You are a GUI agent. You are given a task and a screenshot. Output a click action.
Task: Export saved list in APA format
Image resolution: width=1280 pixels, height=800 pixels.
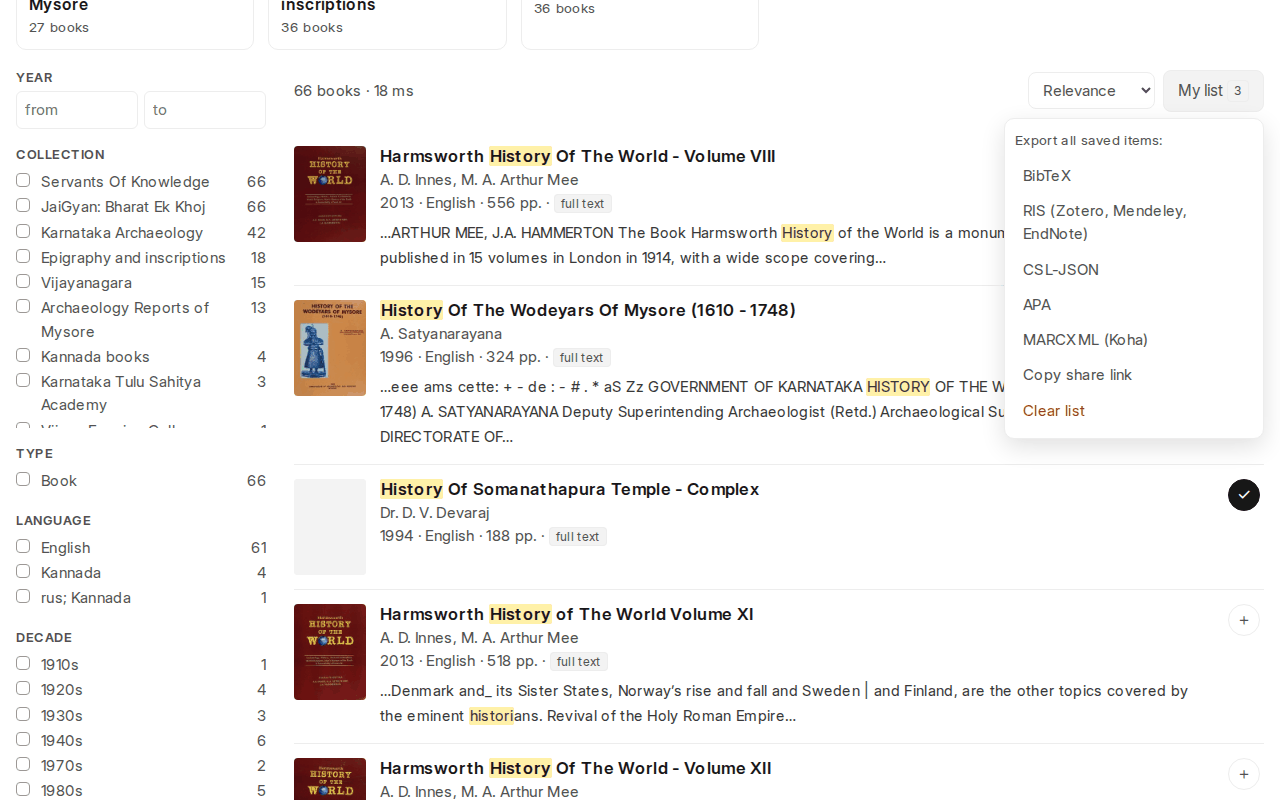(x=1134, y=305)
